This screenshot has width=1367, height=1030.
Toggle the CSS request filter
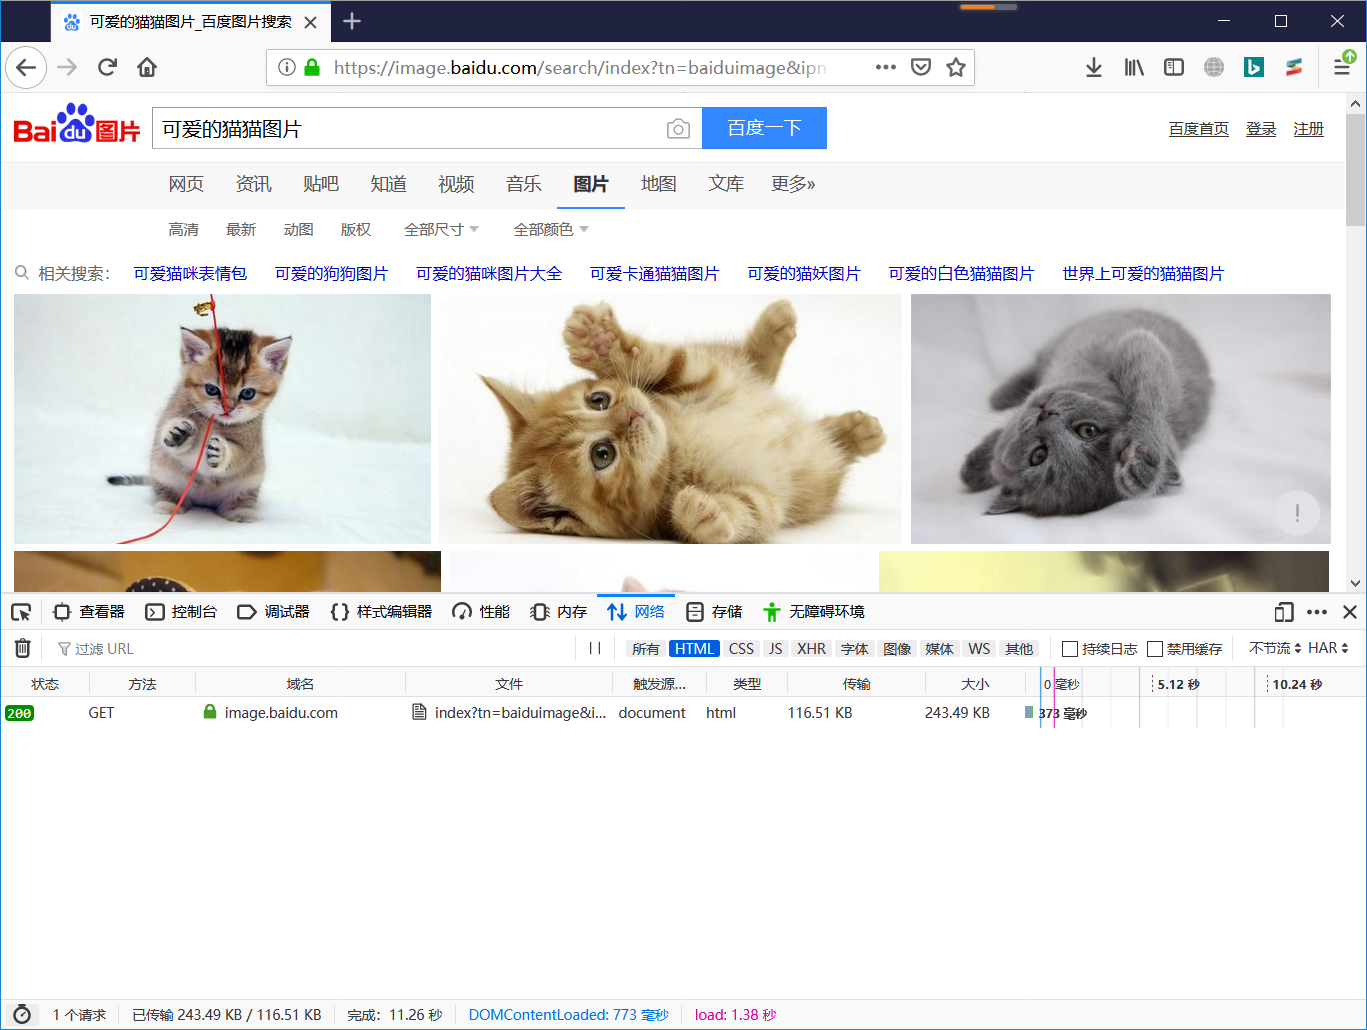[741, 649]
